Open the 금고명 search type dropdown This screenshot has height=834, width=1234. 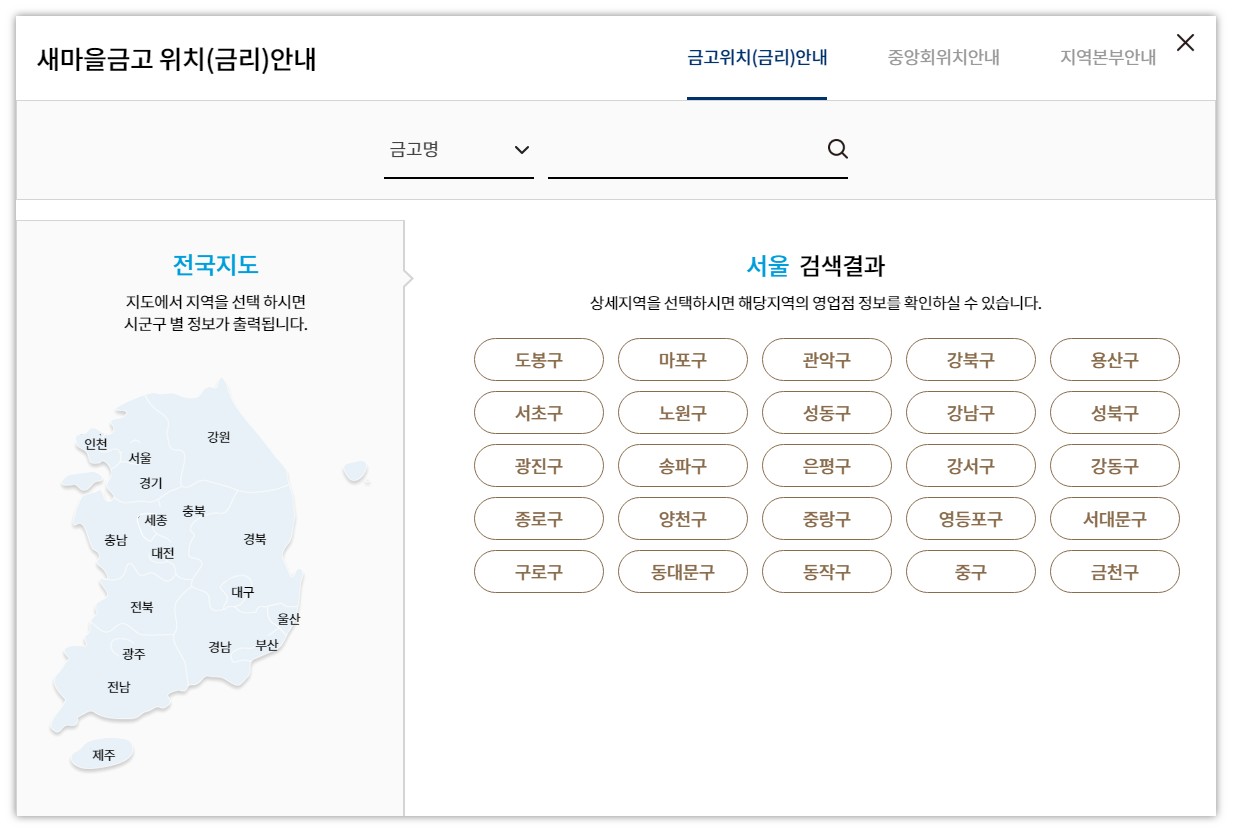point(459,150)
